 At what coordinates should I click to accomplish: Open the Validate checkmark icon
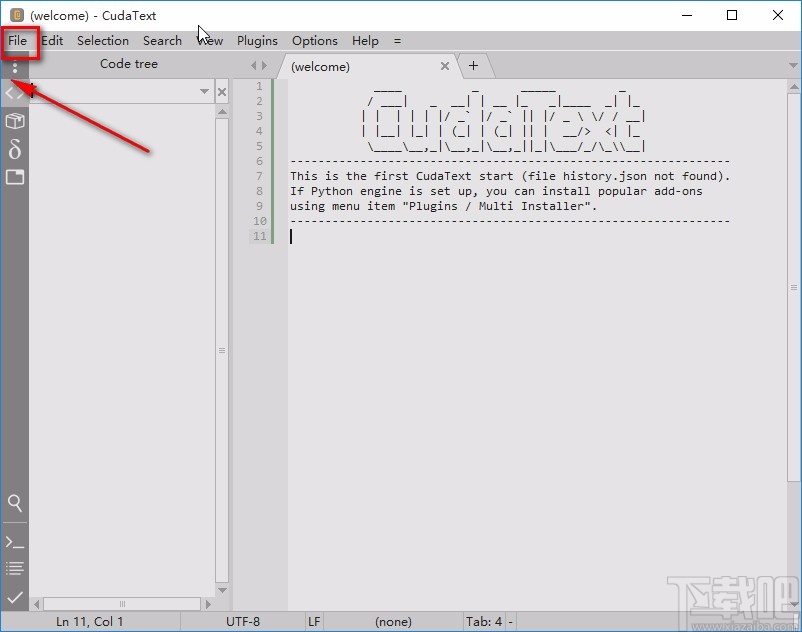coord(15,597)
